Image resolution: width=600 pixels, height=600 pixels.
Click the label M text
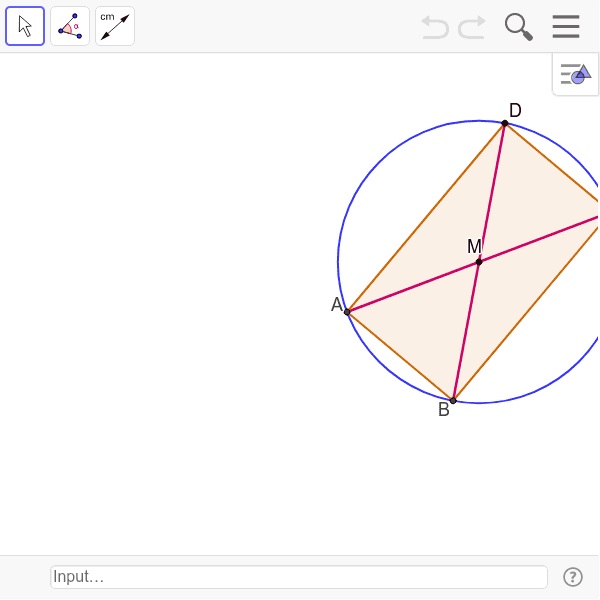474,246
